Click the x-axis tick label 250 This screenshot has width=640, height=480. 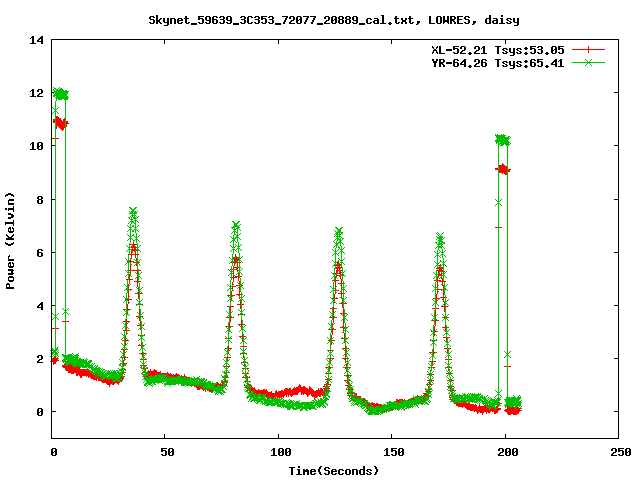tap(621, 452)
